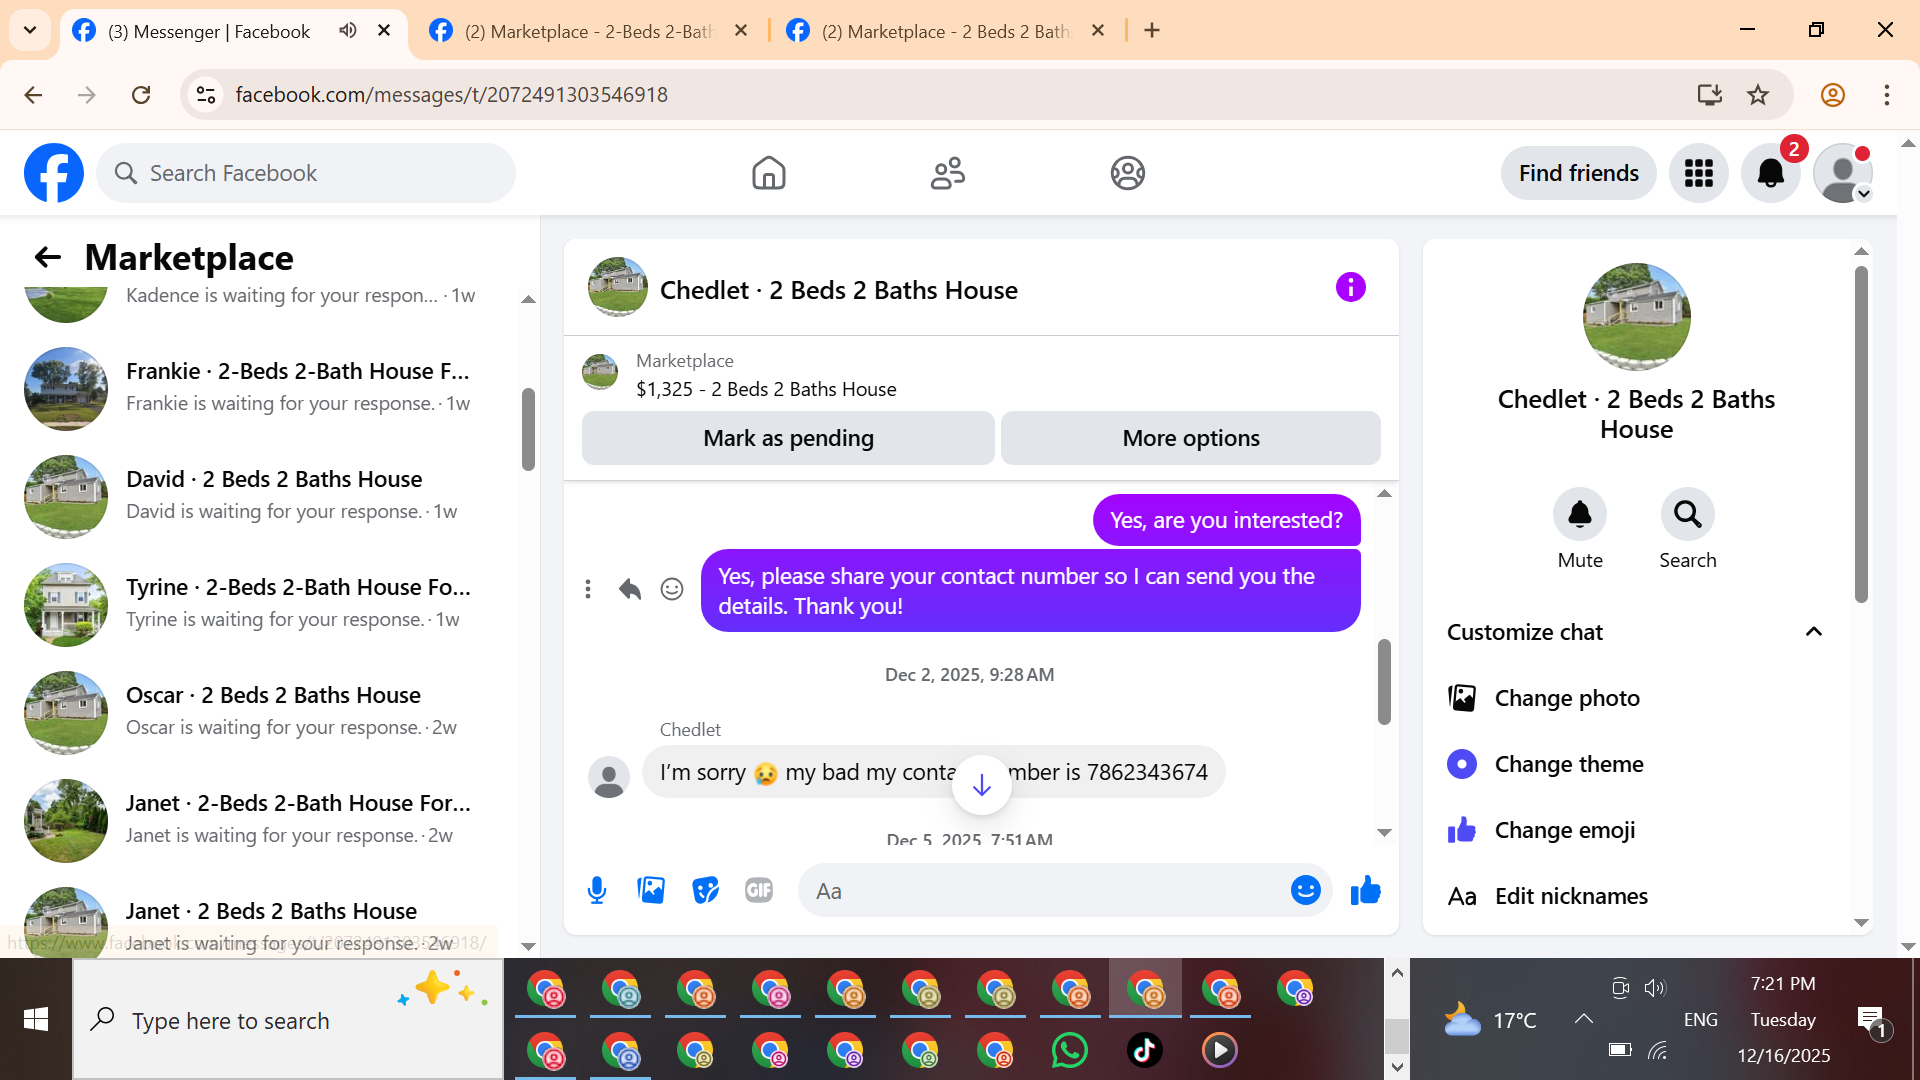Switch to Marketplace 2 Beds 2 Bath tab
1920x1080 pixels.
click(x=946, y=31)
